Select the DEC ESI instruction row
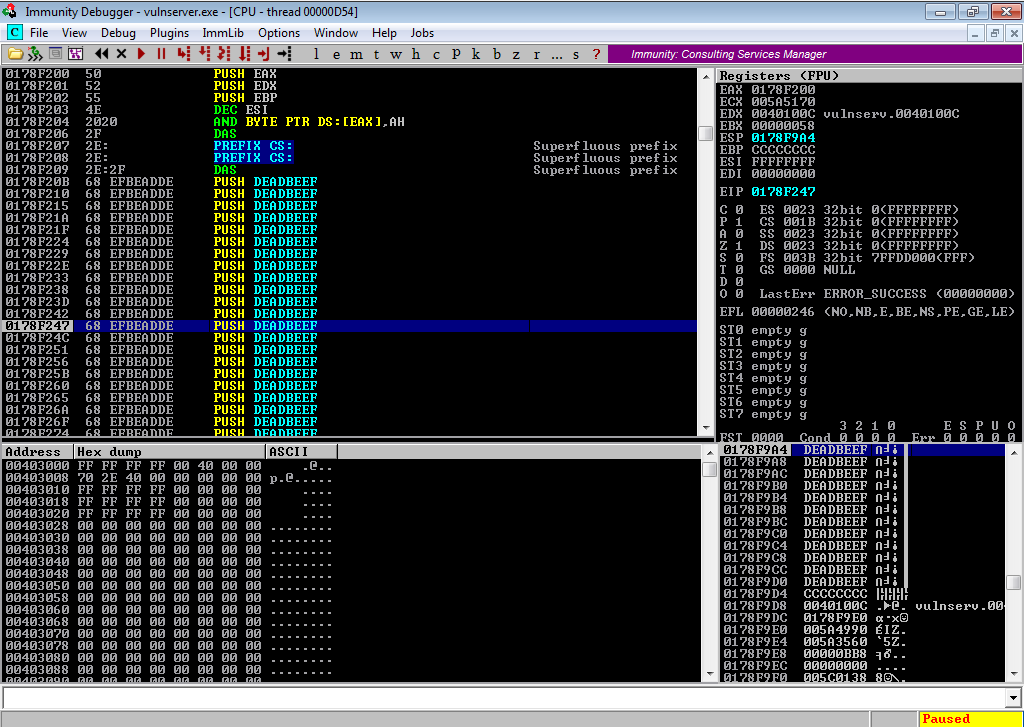The width and height of the screenshot is (1024, 727). point(349,110)
